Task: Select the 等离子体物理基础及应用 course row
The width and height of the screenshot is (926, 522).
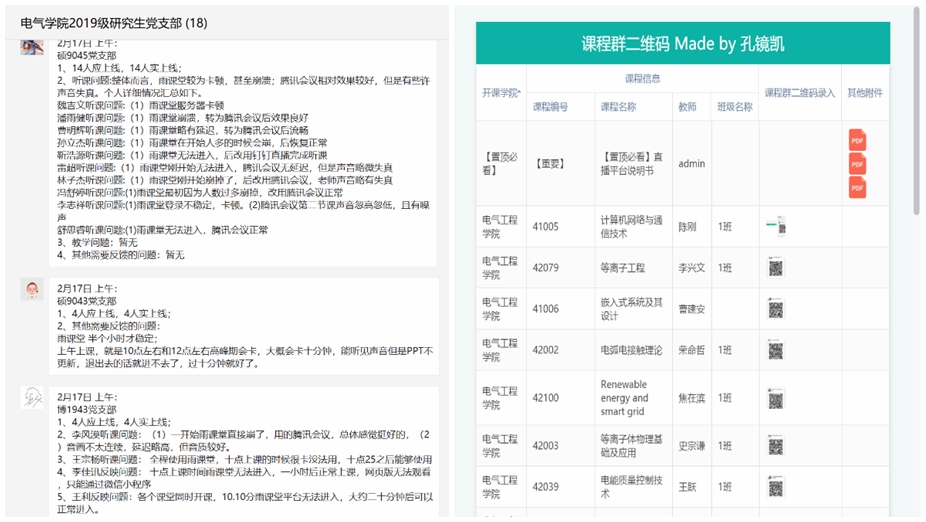Action: tap(633, 445)
